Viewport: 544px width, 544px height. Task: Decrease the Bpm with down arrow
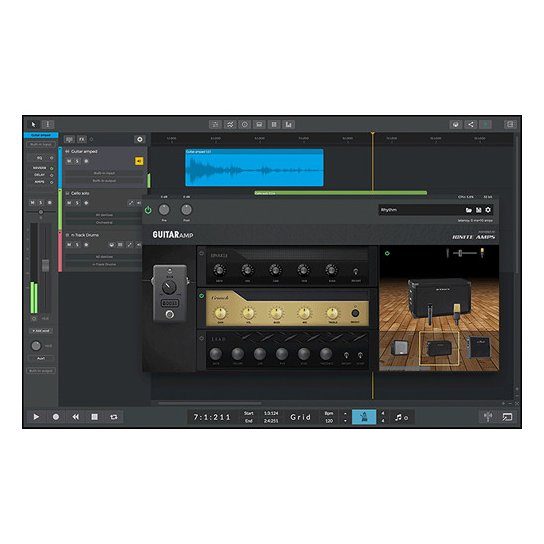click(345, 421)
